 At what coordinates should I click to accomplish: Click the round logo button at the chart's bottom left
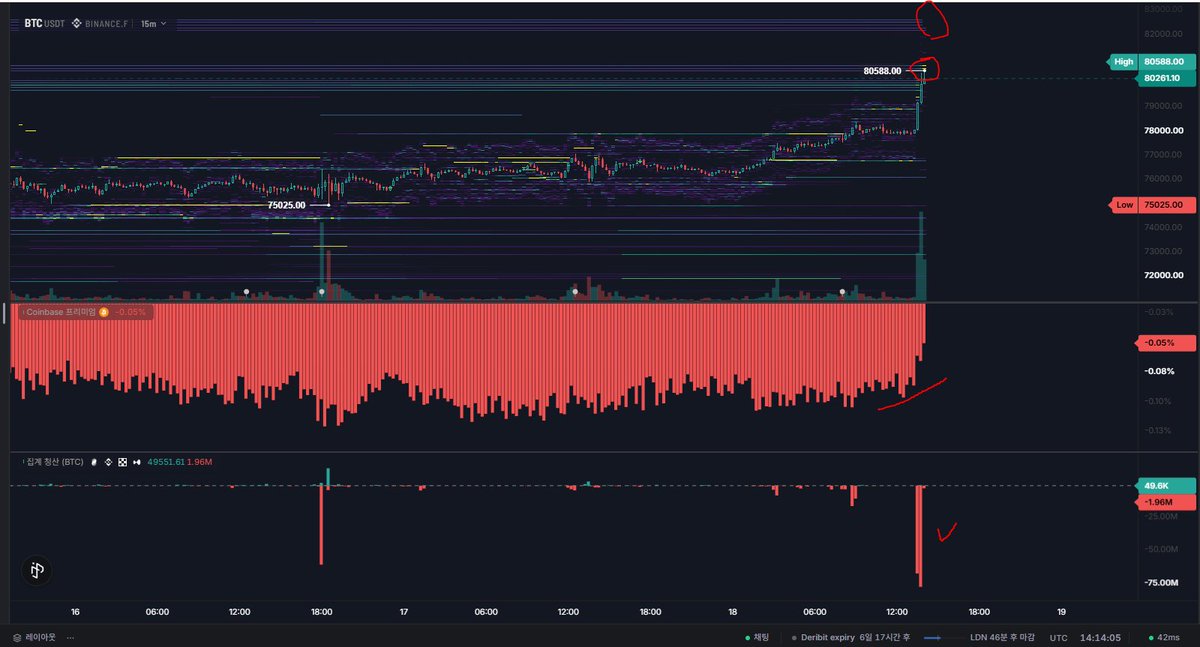pyautogui.click(x=37, y=570)
